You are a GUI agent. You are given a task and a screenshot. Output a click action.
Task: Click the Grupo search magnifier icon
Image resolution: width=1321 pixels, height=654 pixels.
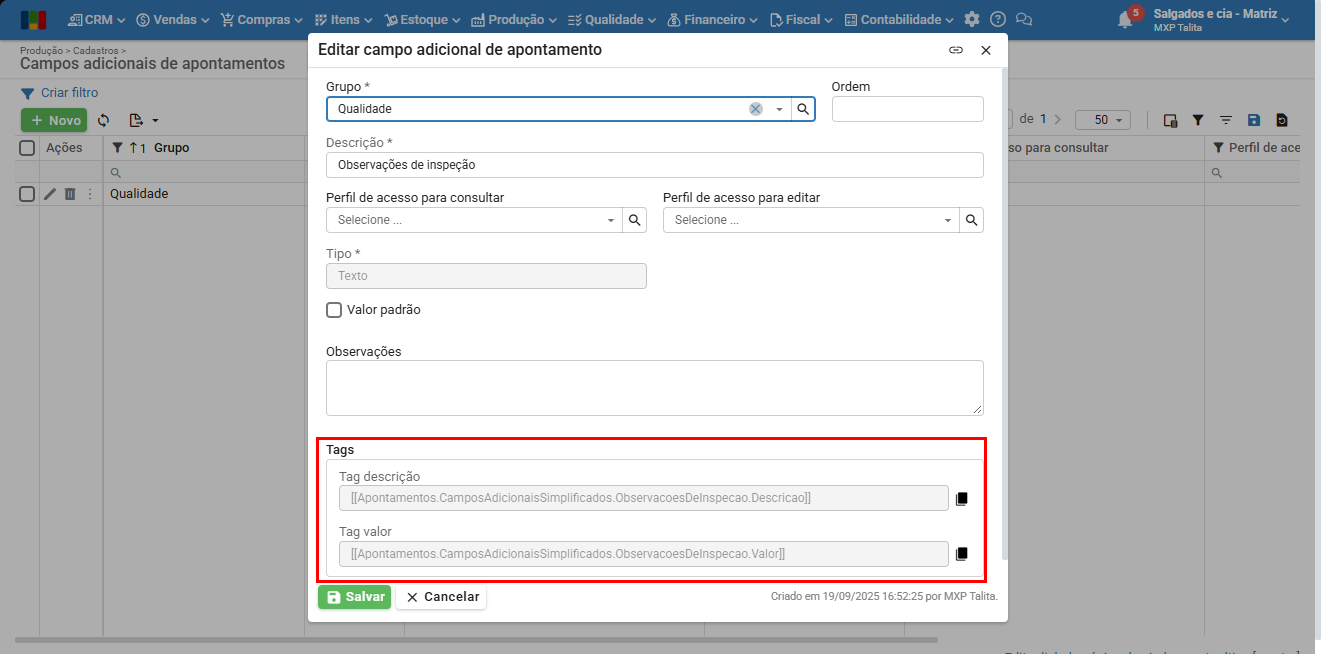pos(803,109)
